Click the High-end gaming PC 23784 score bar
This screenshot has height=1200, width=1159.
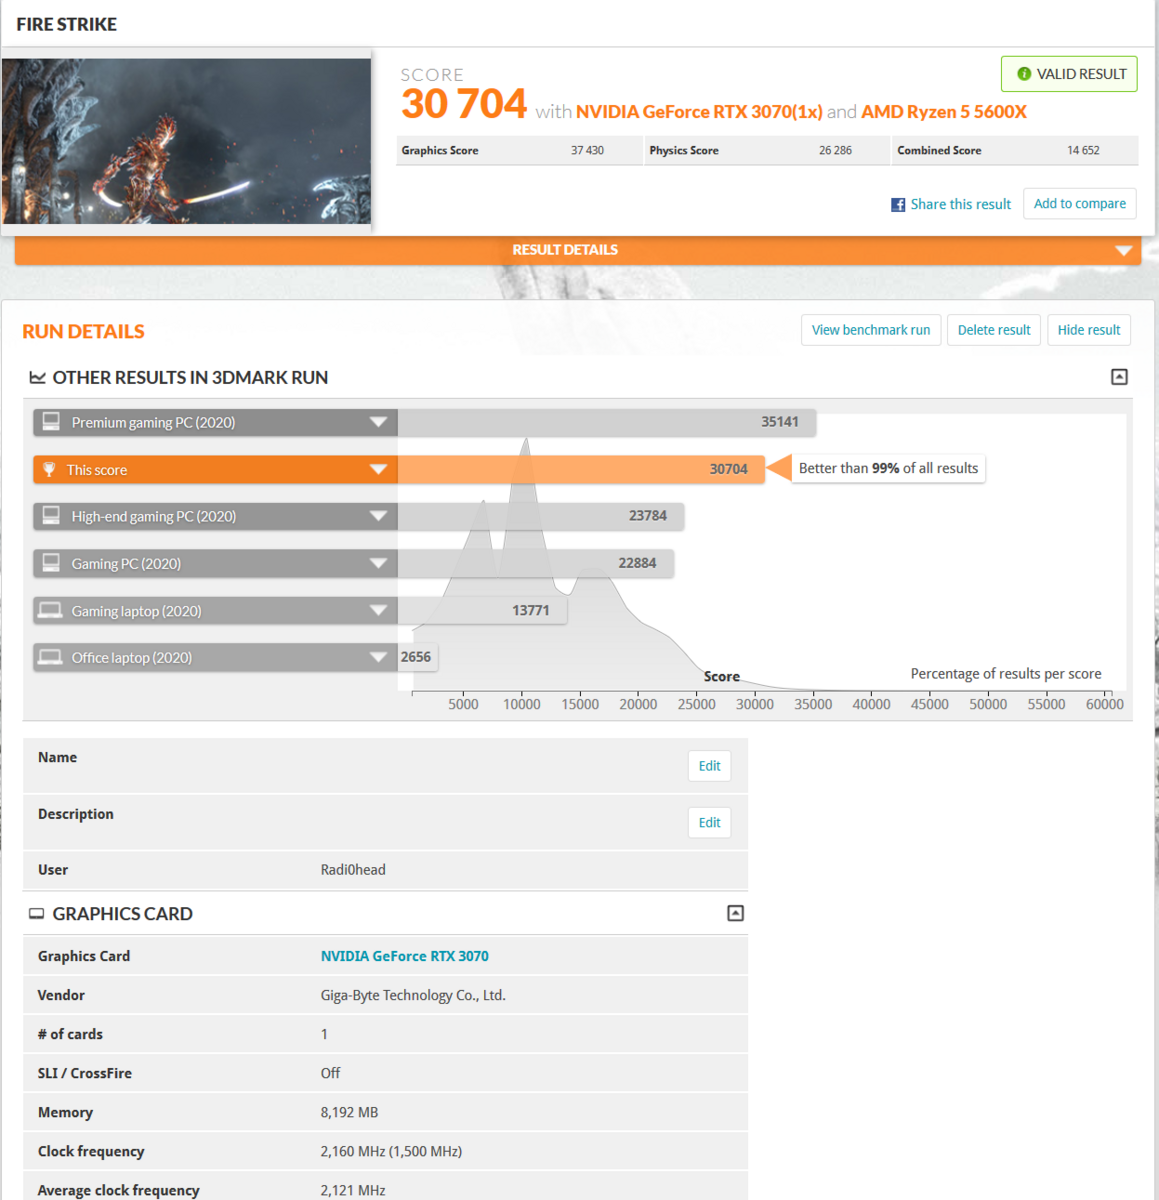[x=541, y=516]
